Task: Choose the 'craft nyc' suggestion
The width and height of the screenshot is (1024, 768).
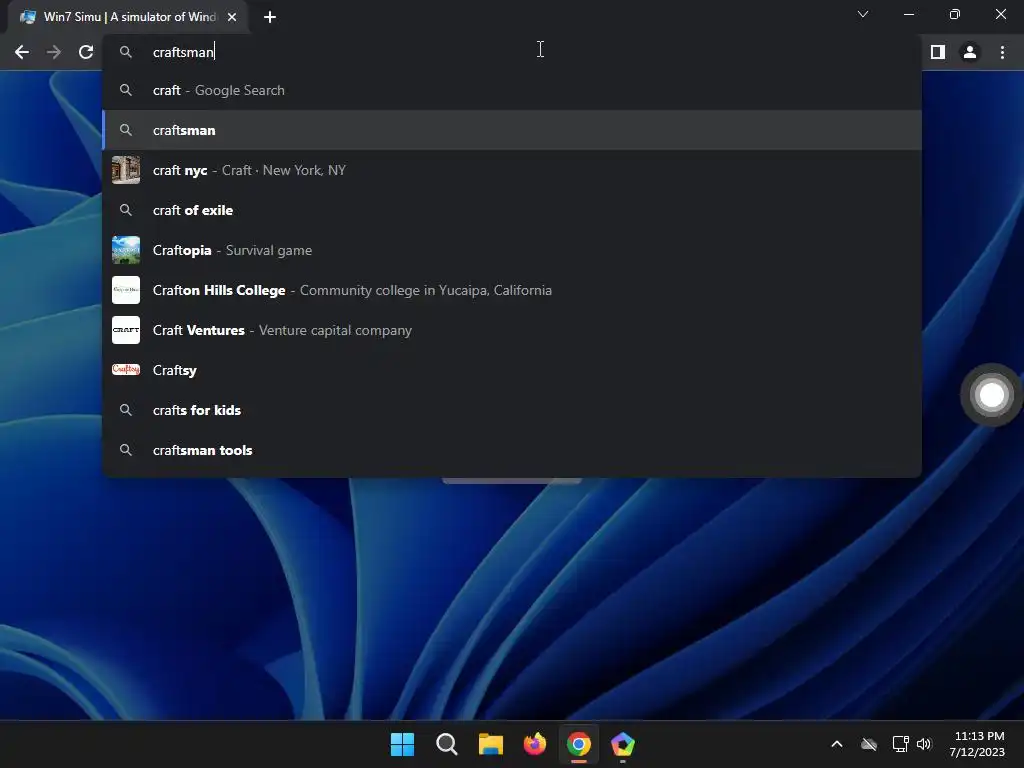Action: click(512, 170)
